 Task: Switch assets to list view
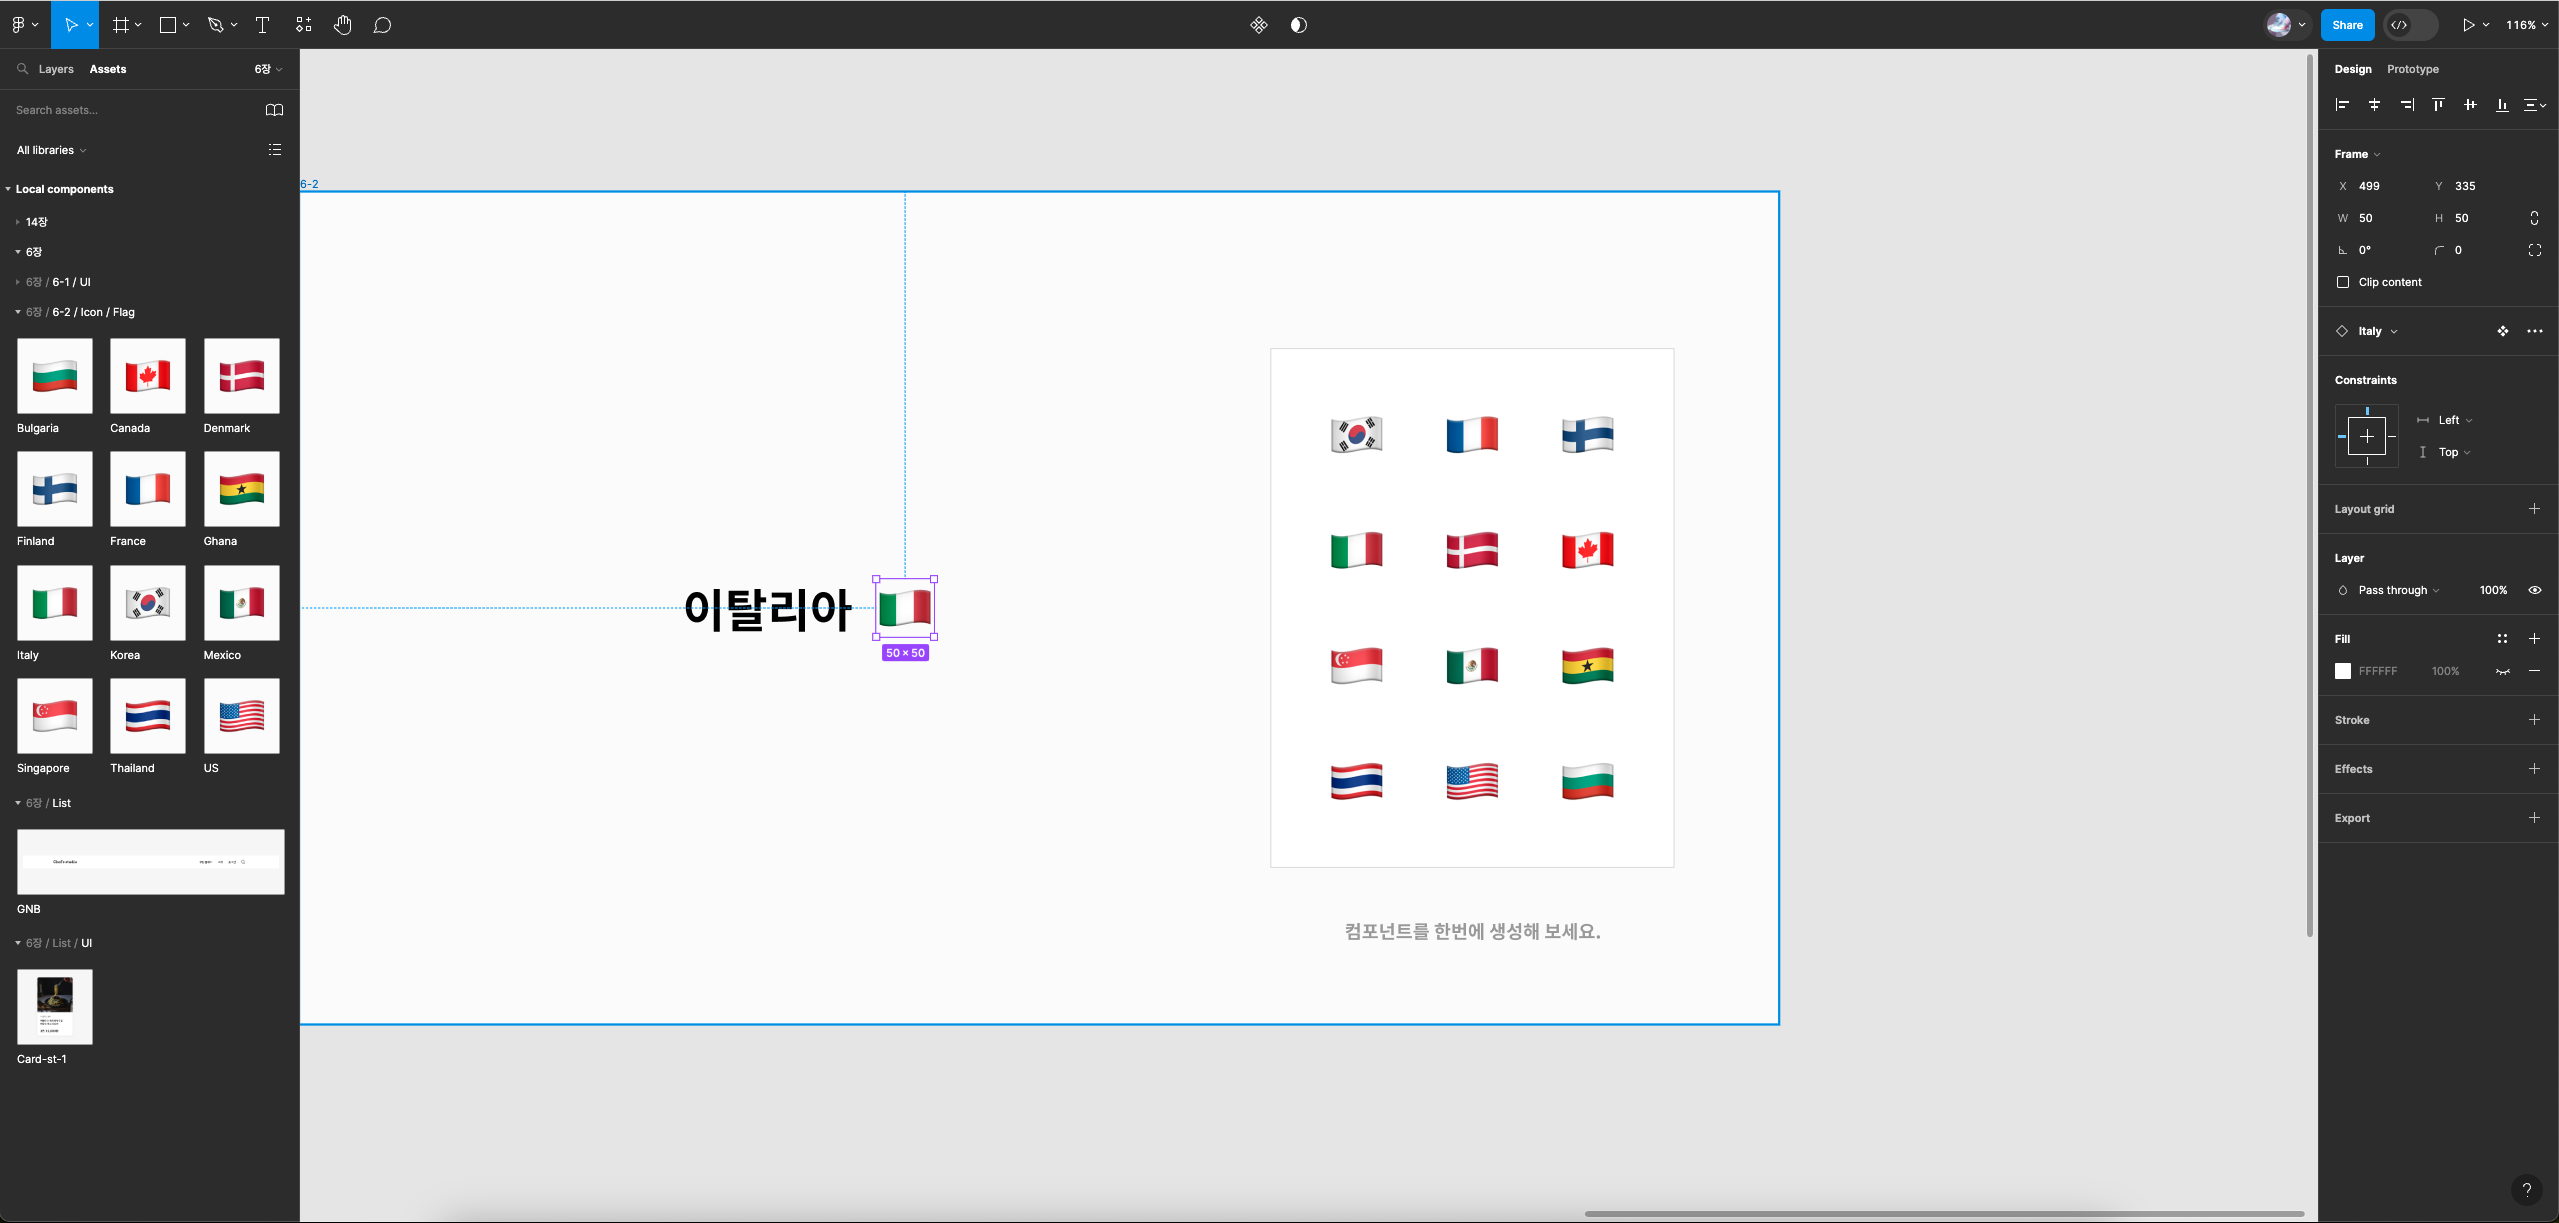pos(274,150)
